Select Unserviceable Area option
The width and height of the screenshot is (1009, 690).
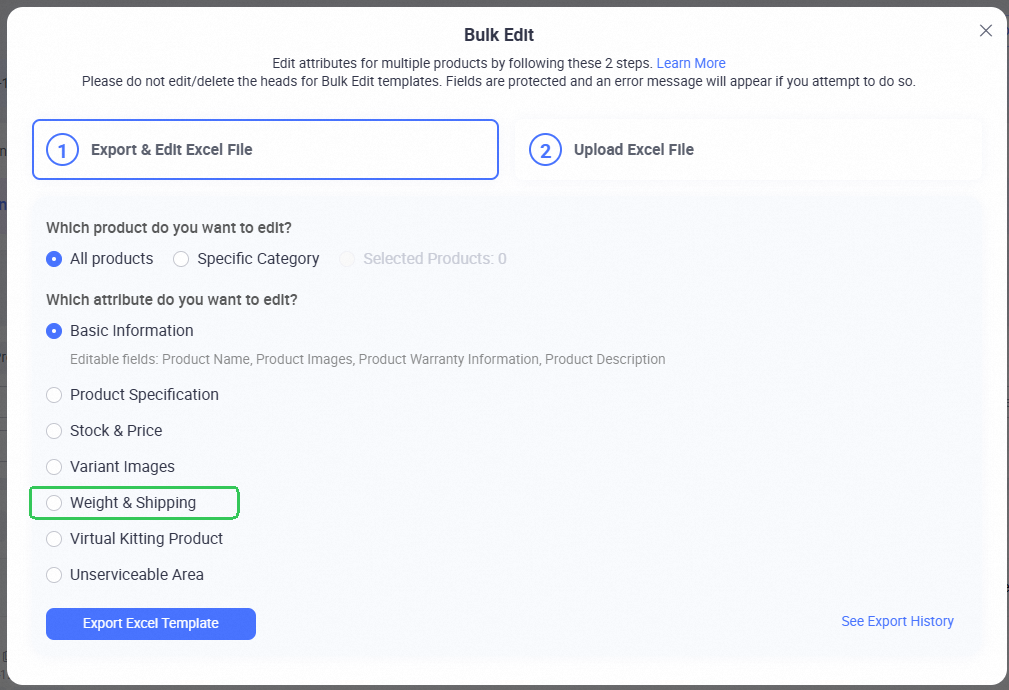tap(53, 574)
